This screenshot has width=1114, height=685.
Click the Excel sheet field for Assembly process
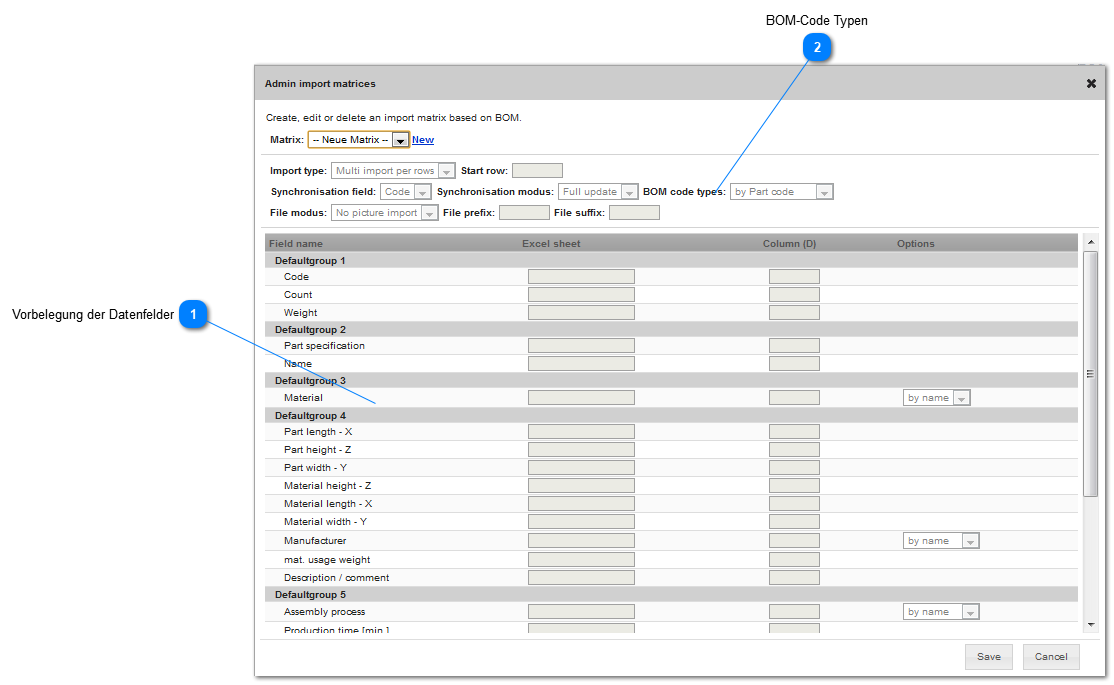(x=581, y=612)
